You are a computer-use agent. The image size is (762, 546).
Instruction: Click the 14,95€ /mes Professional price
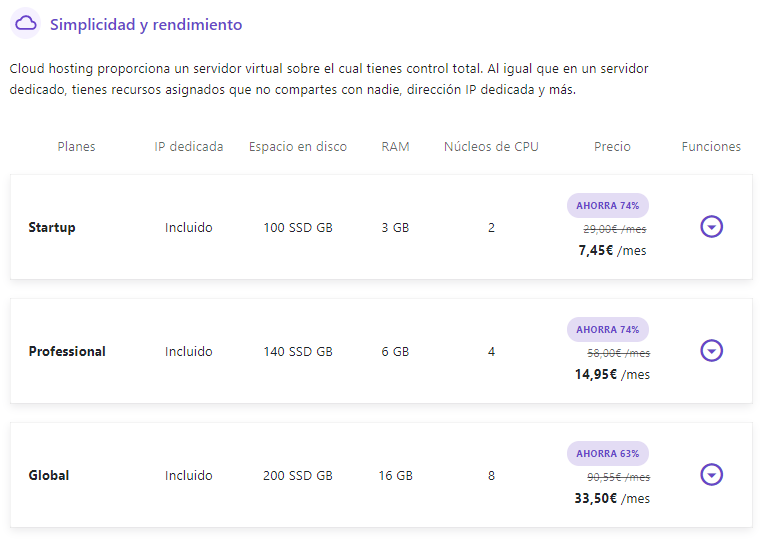pos(612,375)
